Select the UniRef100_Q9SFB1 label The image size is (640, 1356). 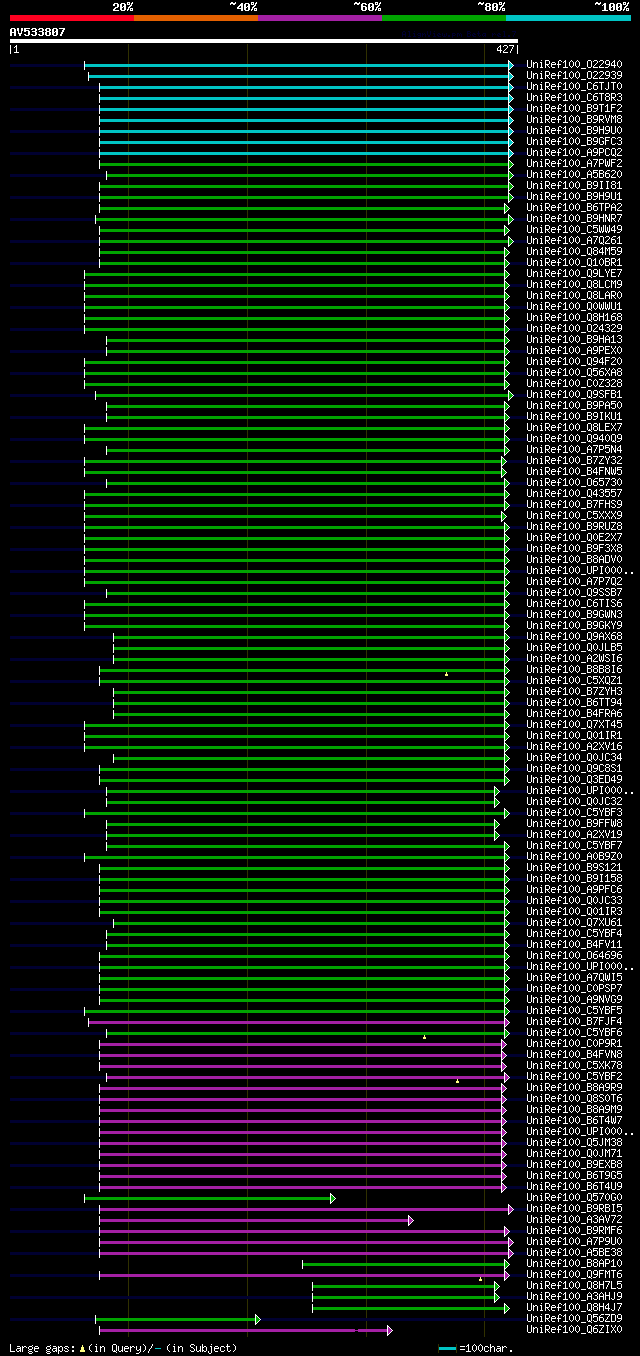[x=574, y=394]
